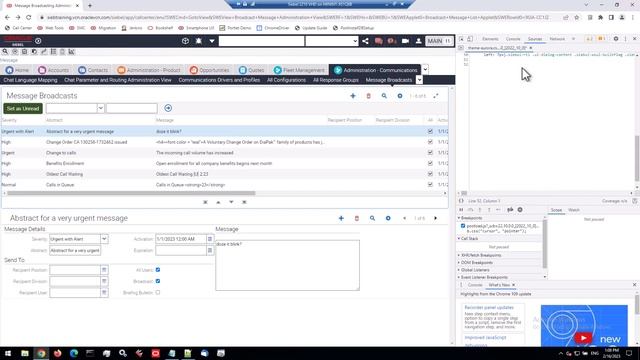The width and height of the screenshot is (640, 360).
Task: Open the Opportunities screen tab
Action: [x=209, y=70]
